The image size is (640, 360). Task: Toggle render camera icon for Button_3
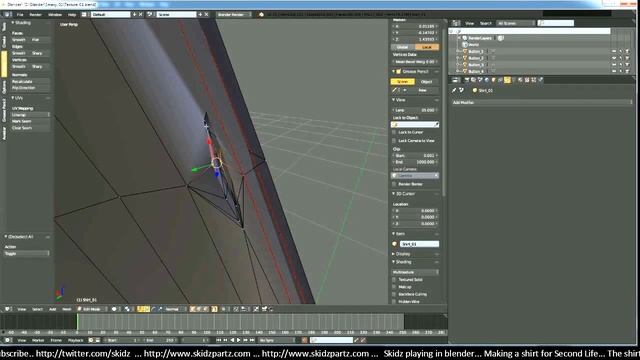[627, 64]
